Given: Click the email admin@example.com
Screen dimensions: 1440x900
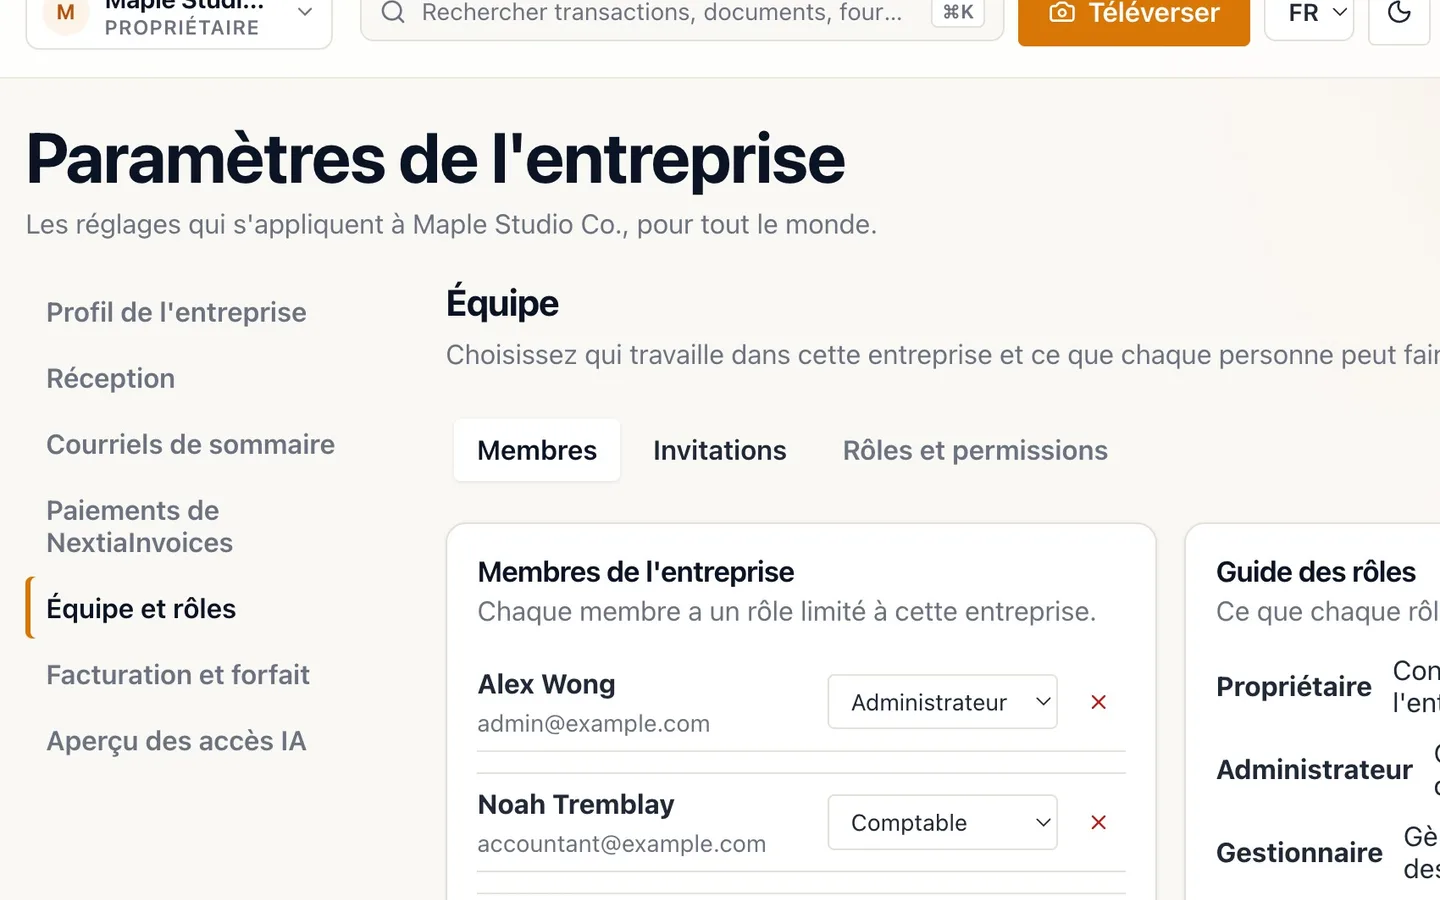Looking at the screenshot, I should pos(594,723).
